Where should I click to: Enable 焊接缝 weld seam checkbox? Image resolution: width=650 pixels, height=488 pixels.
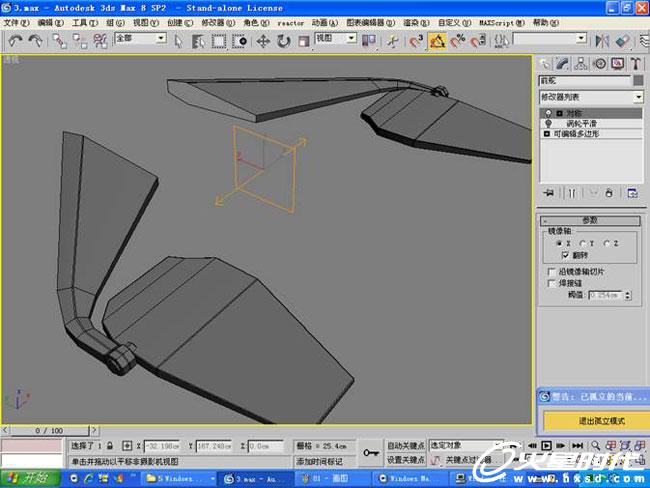tap(551, 284)
